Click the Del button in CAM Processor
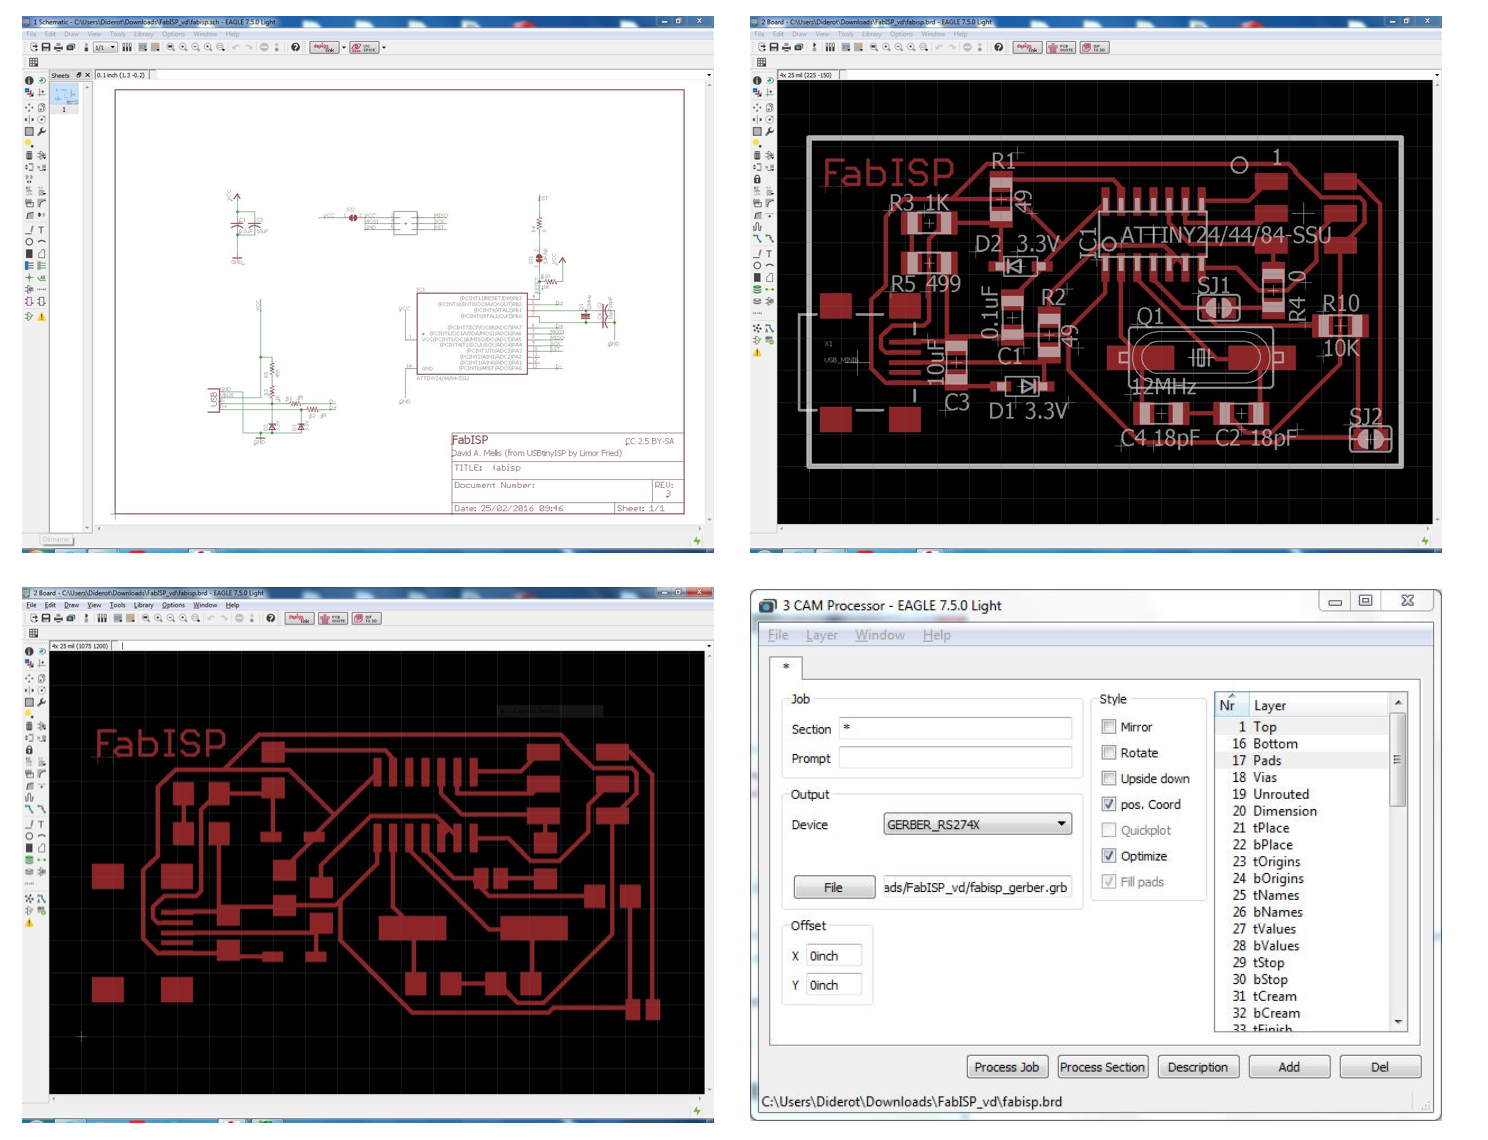Screen dimensions: 1488x1140 point(1380,1067)
